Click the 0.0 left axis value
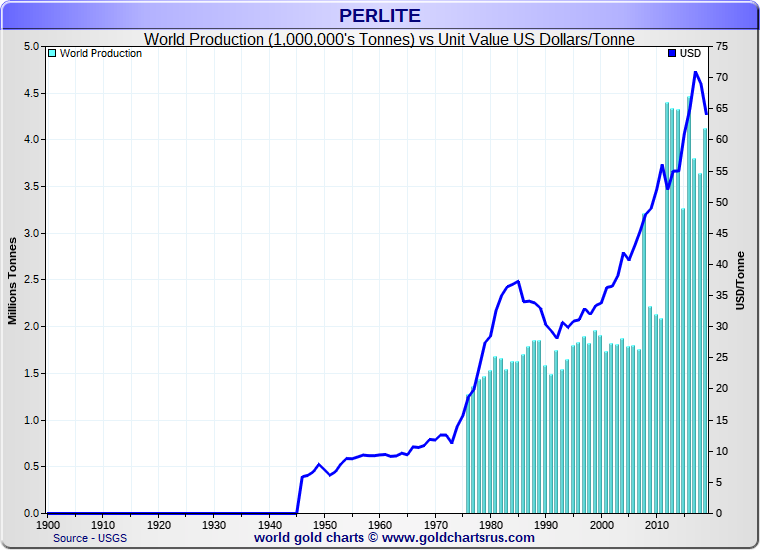 tap(31, 513)
